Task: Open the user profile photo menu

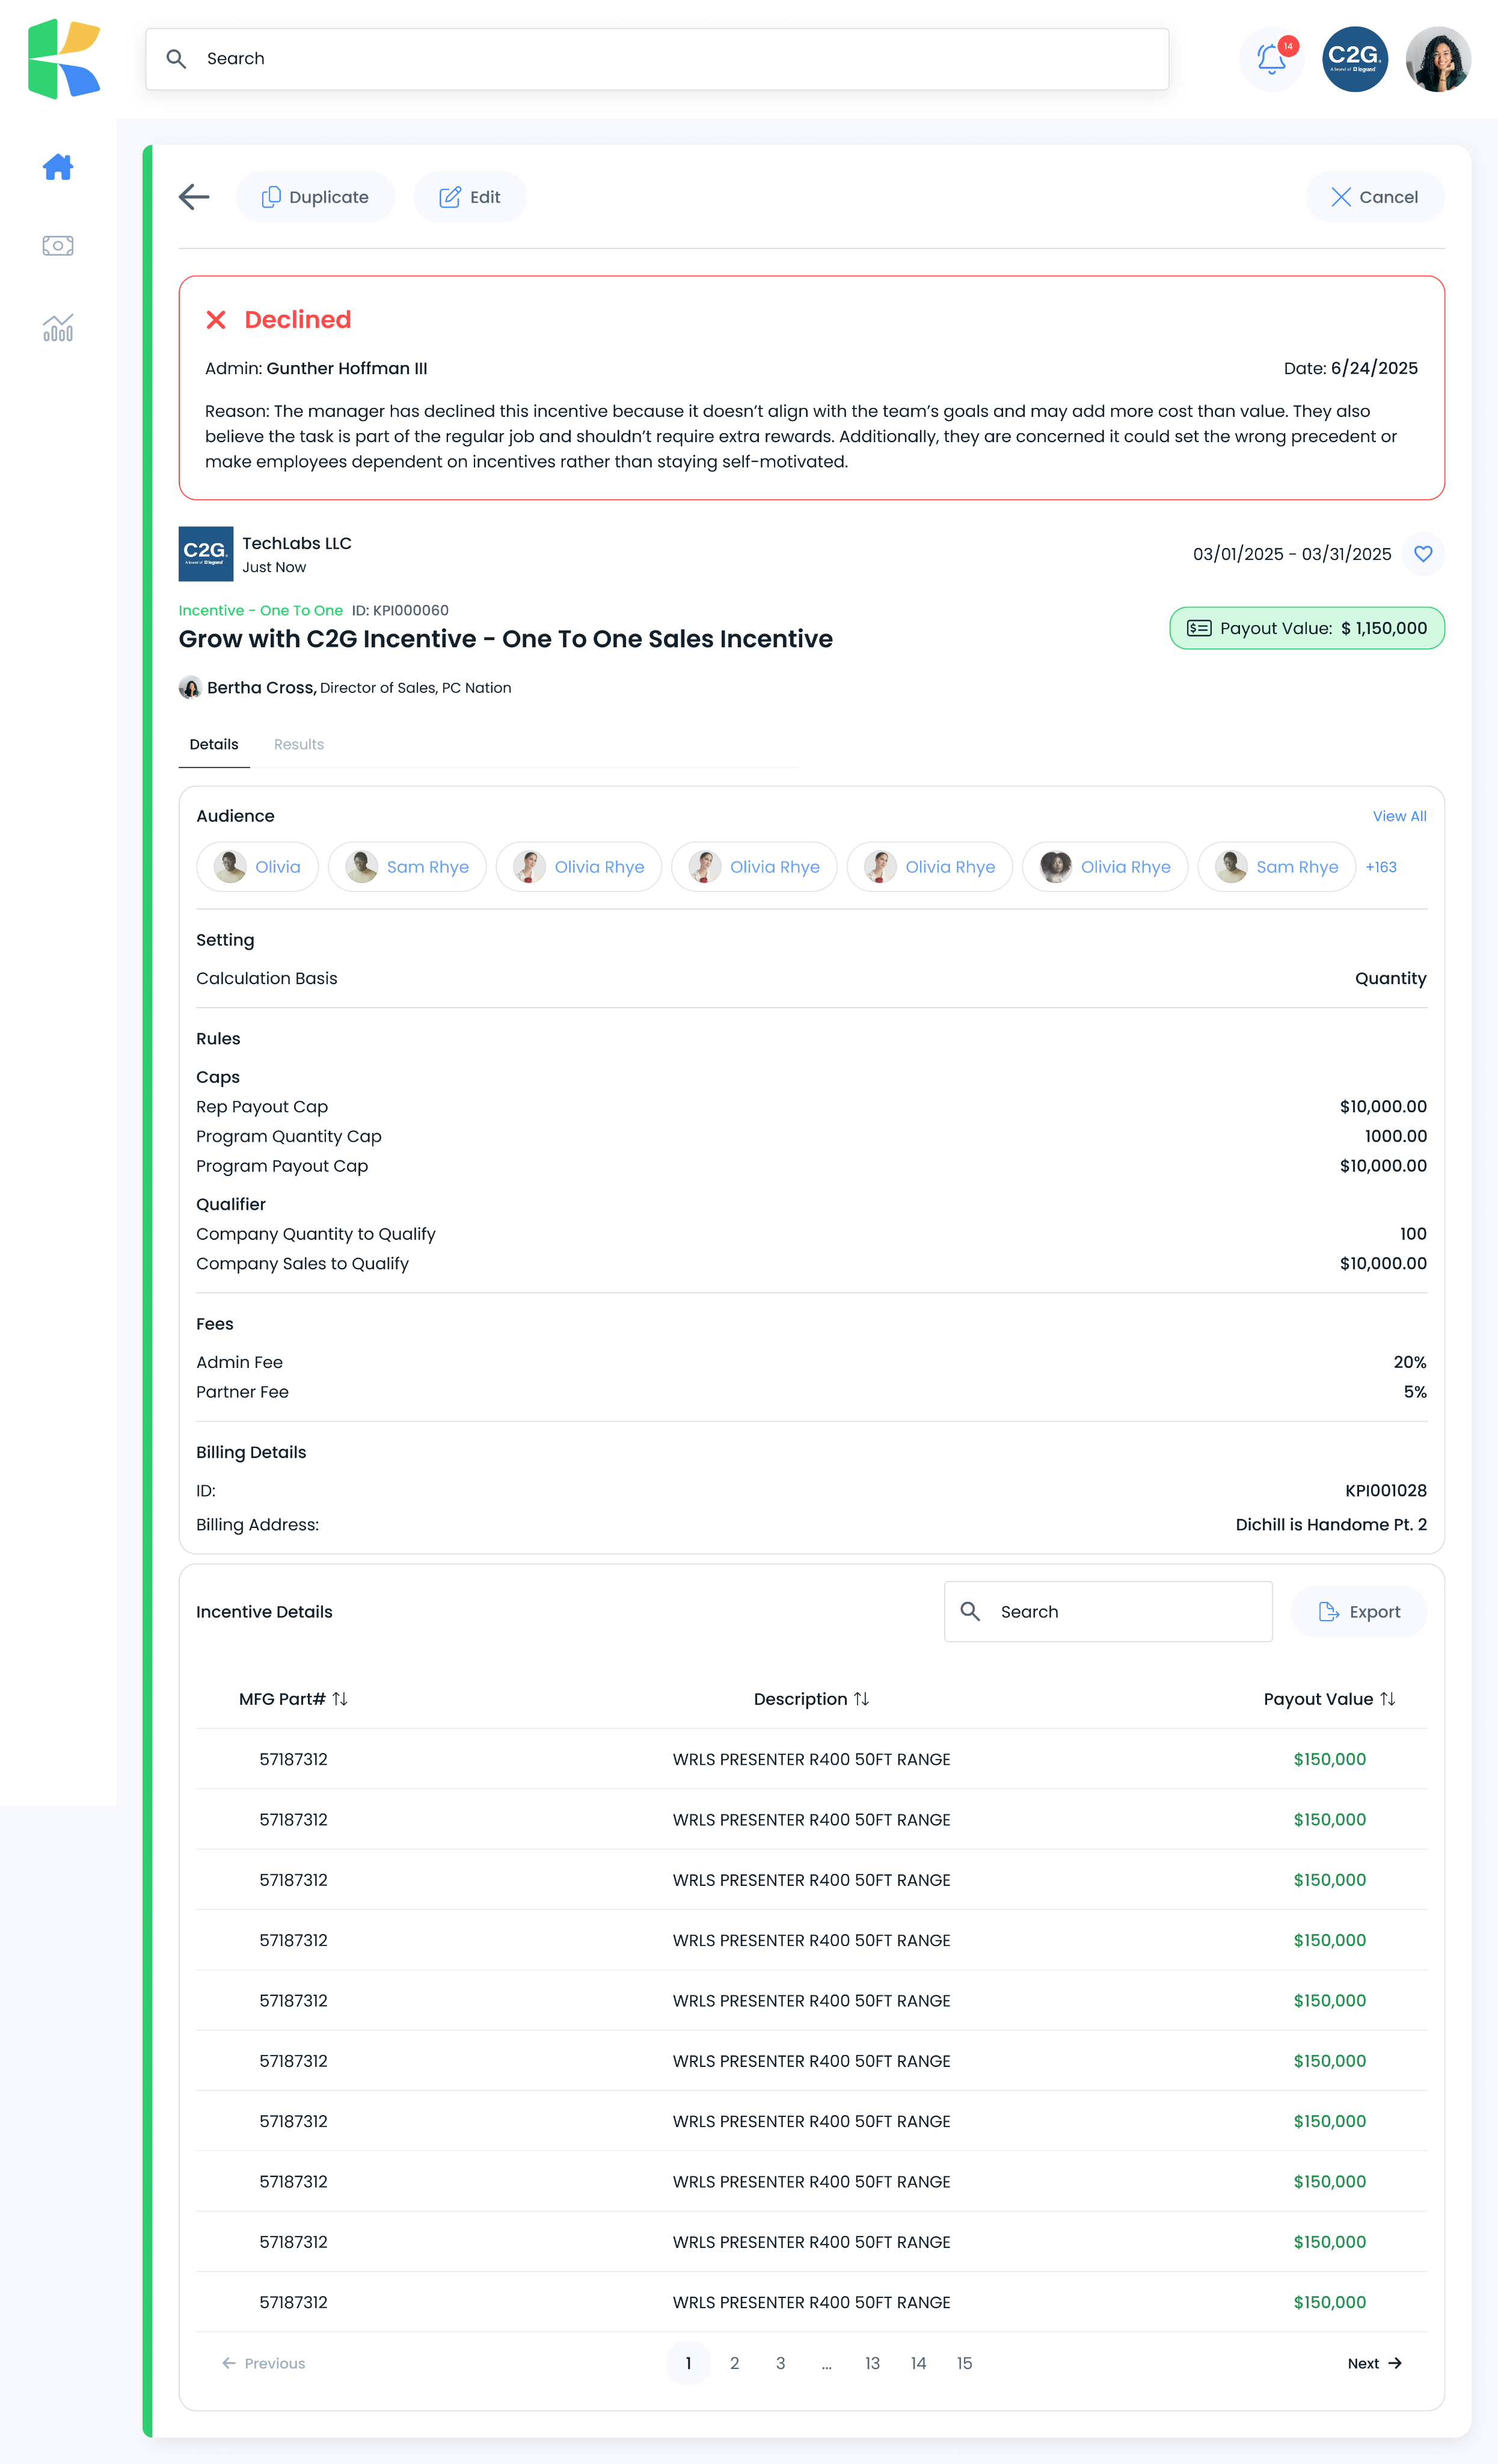Action: [1437, 59]
